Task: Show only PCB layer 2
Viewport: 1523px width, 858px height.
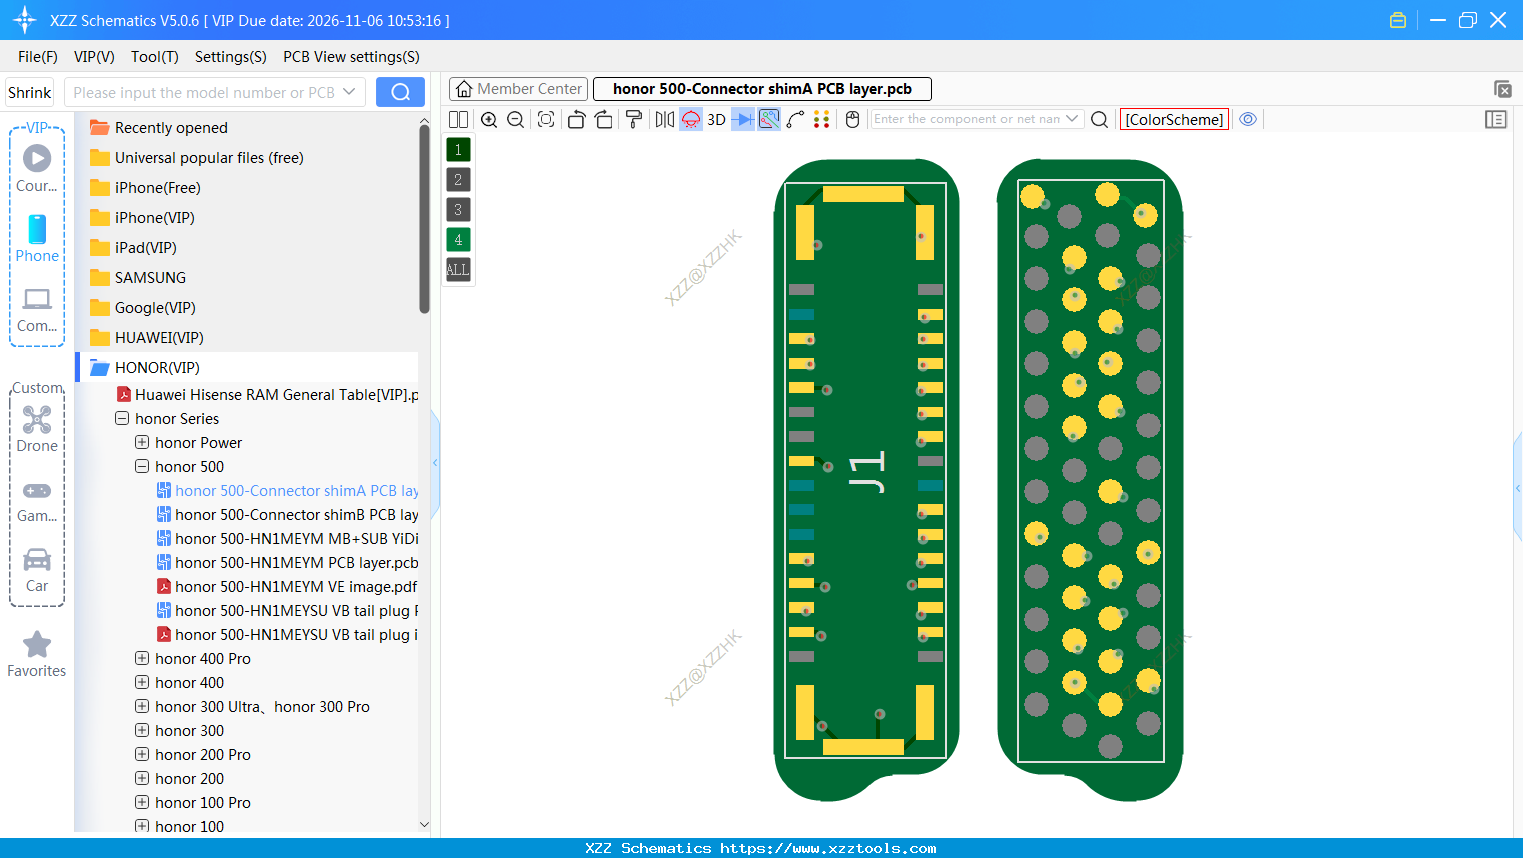Action: pos(457,179)
